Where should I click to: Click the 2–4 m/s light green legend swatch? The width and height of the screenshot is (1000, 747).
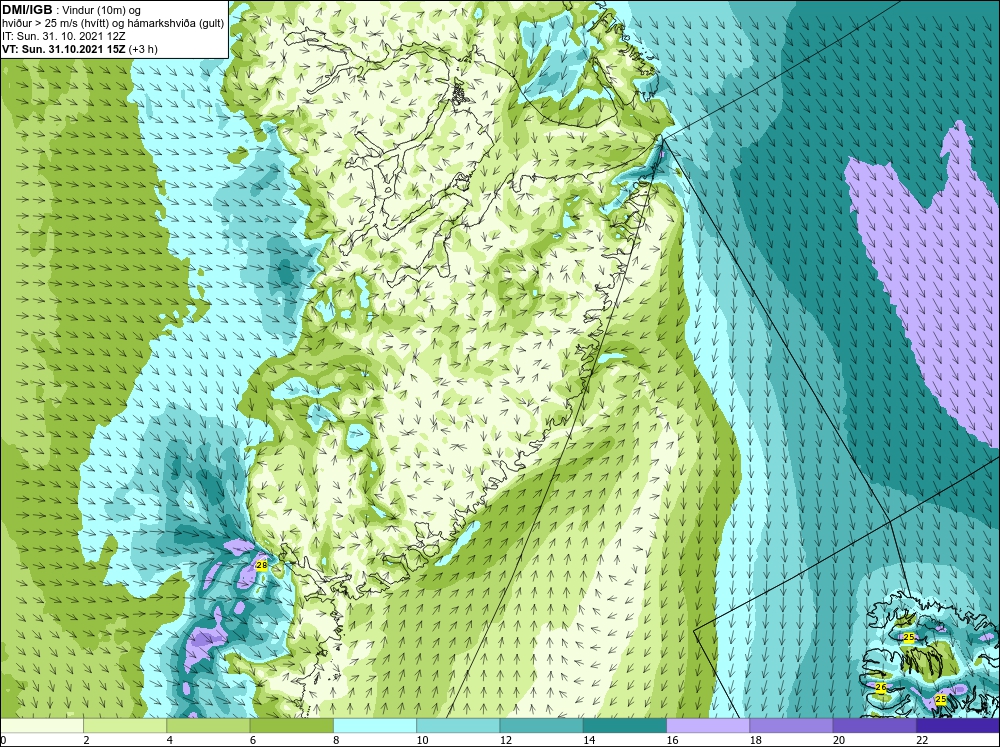125,725
